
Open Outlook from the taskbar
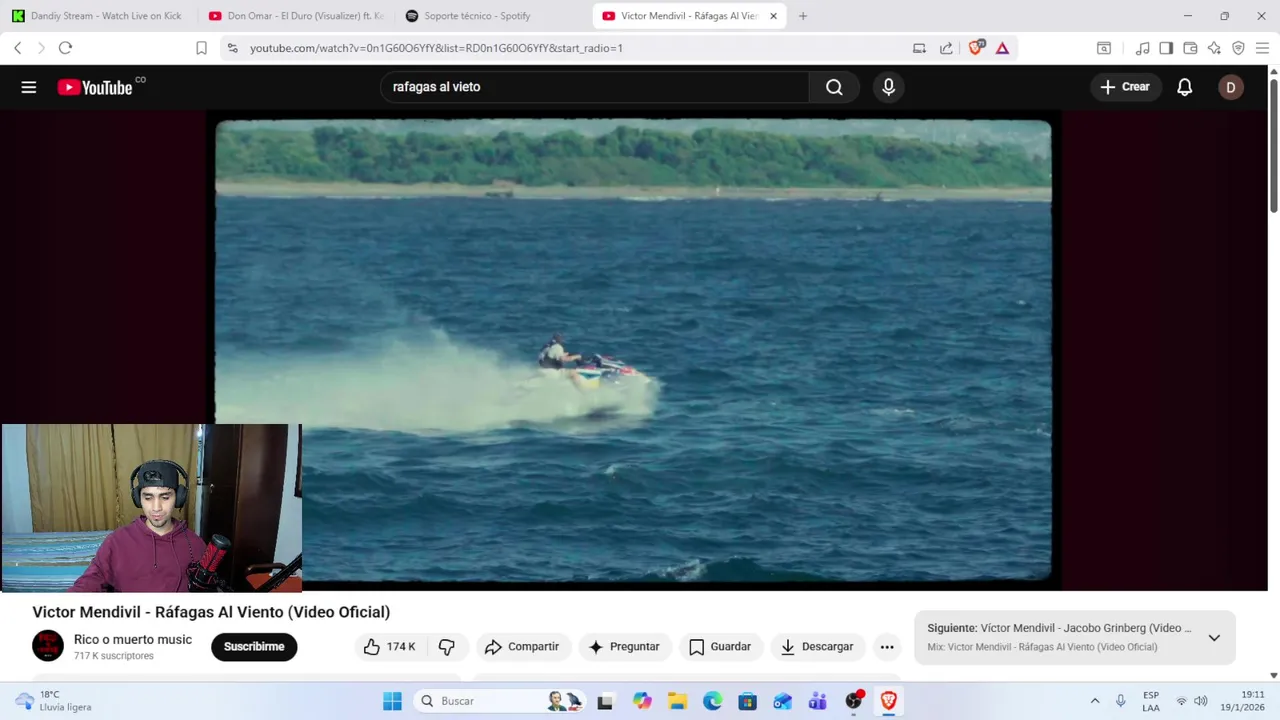click(x=782, y=701)
